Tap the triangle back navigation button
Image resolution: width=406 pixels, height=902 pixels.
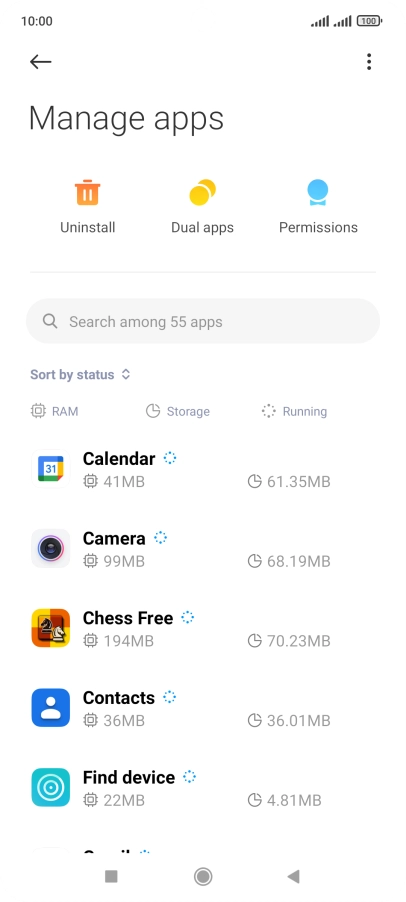point(294,876)
